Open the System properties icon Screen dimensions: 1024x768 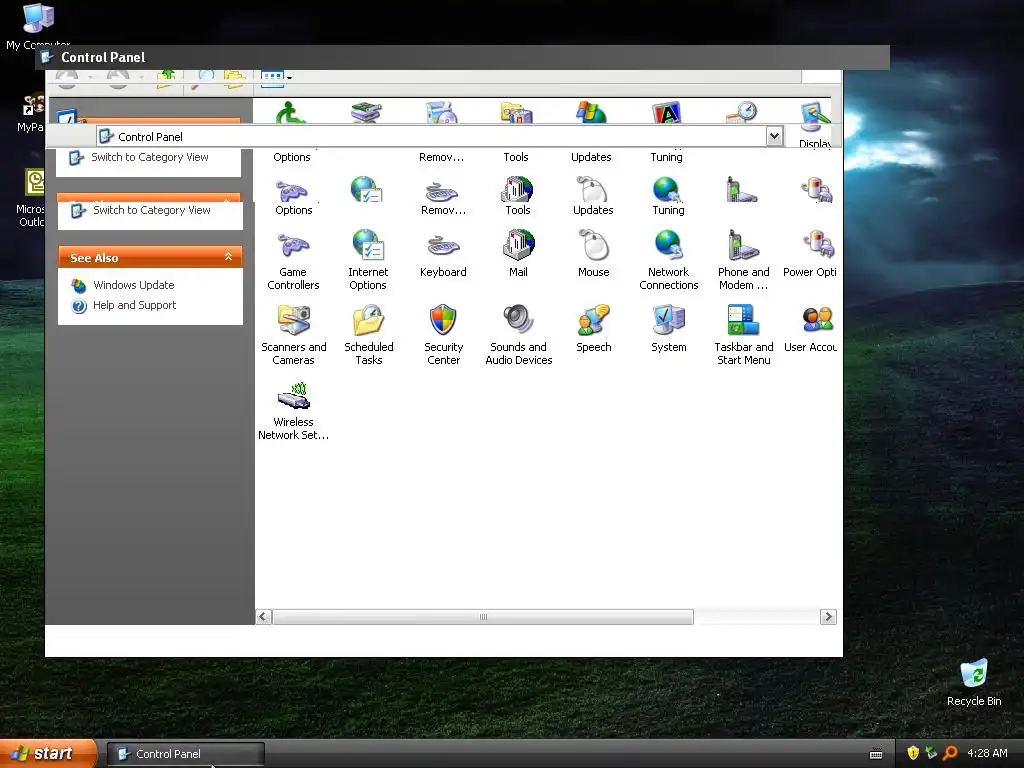(x=669, y=329)
